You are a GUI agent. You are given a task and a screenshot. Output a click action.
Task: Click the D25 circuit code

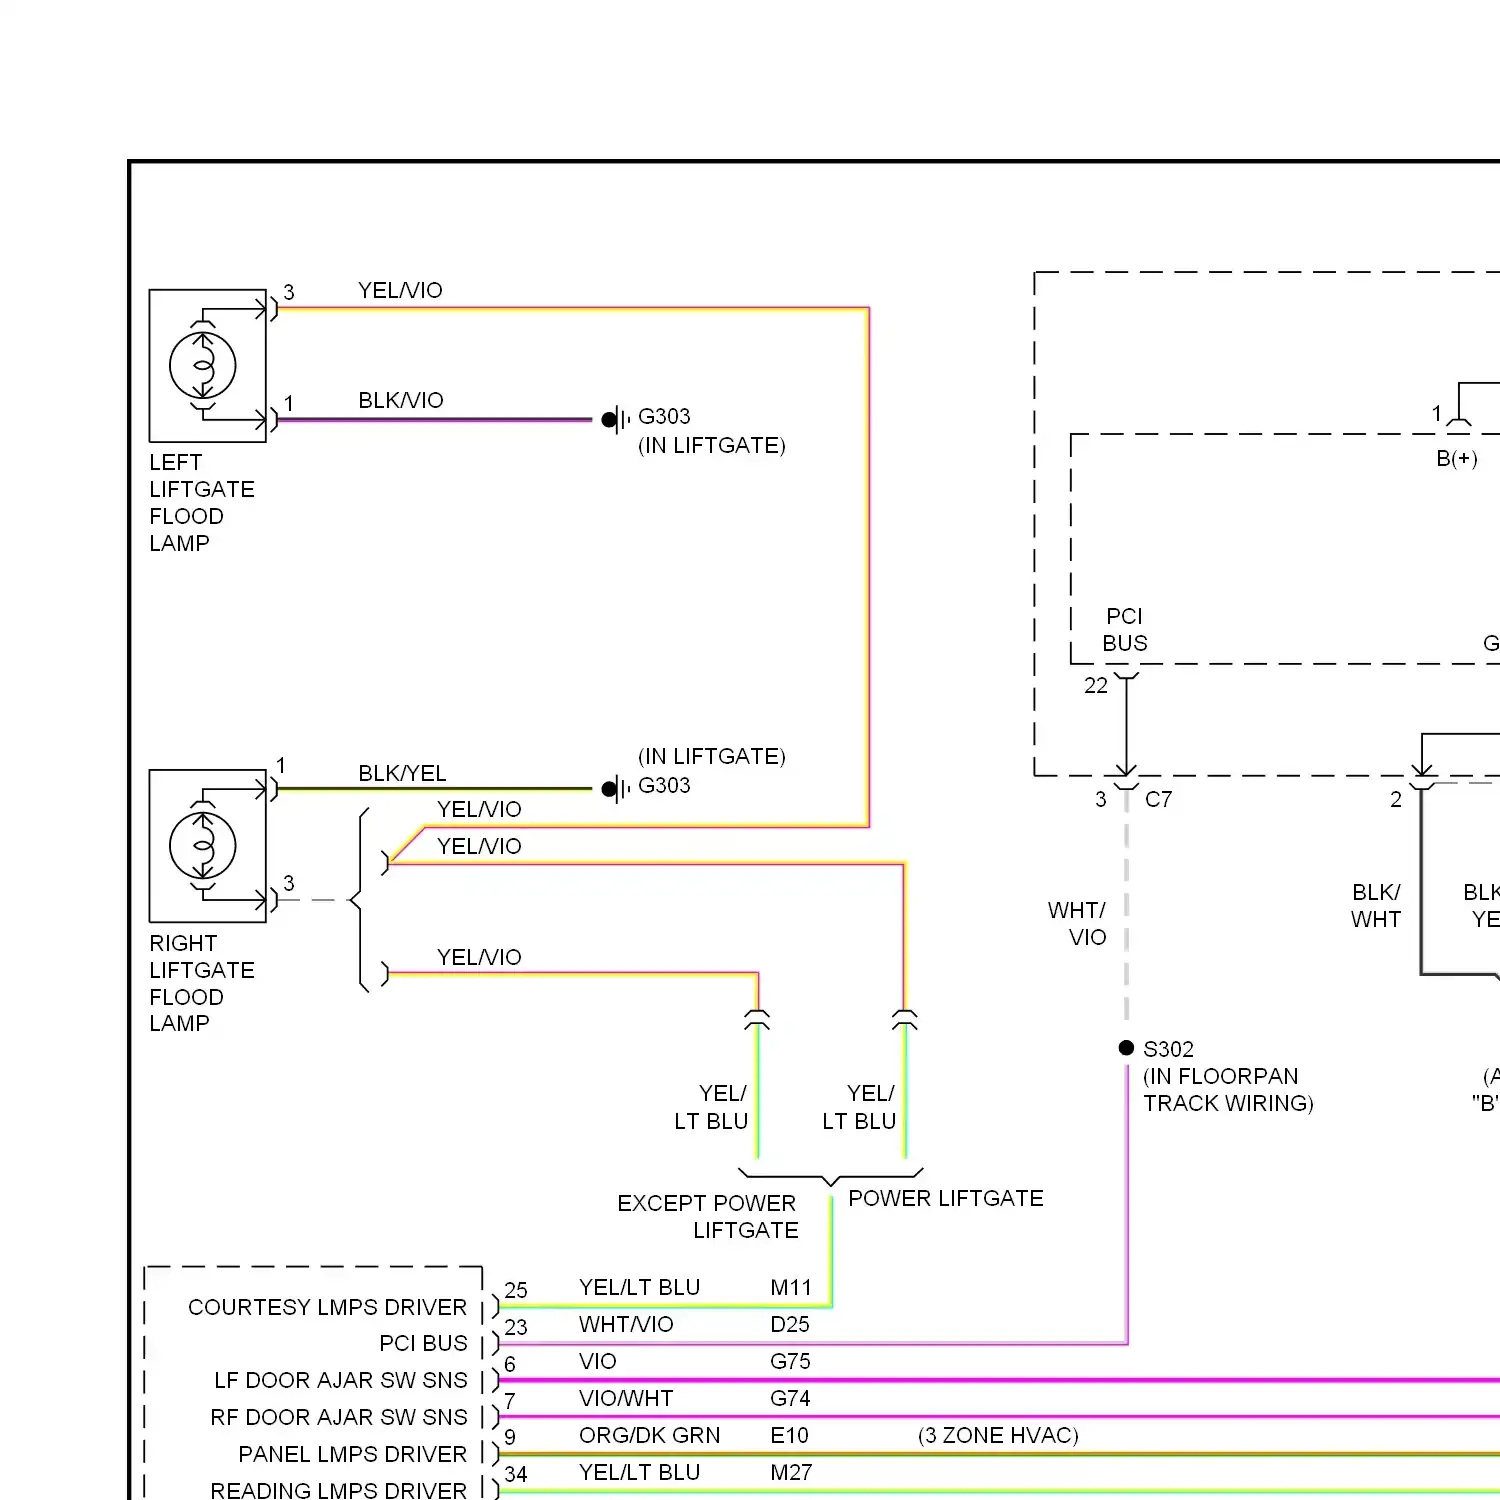pos(790,1324)
